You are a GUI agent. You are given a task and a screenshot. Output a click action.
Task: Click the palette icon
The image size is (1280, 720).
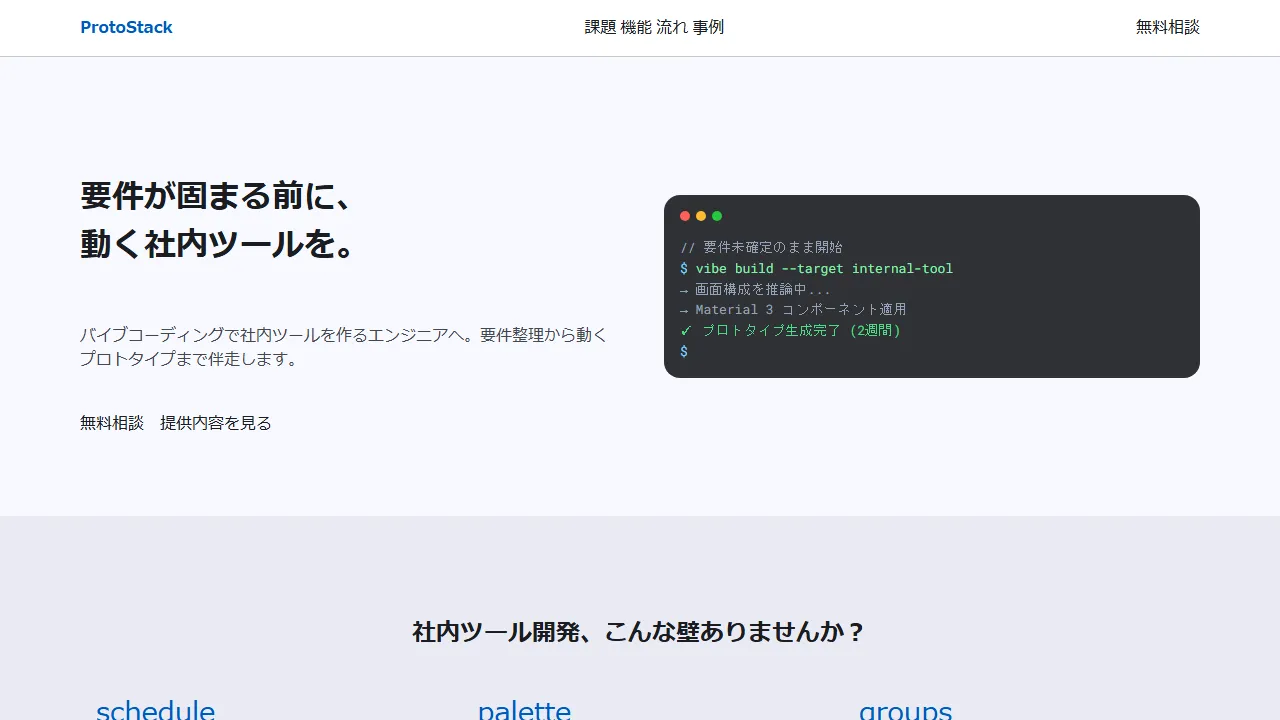[x=524, y=710]
